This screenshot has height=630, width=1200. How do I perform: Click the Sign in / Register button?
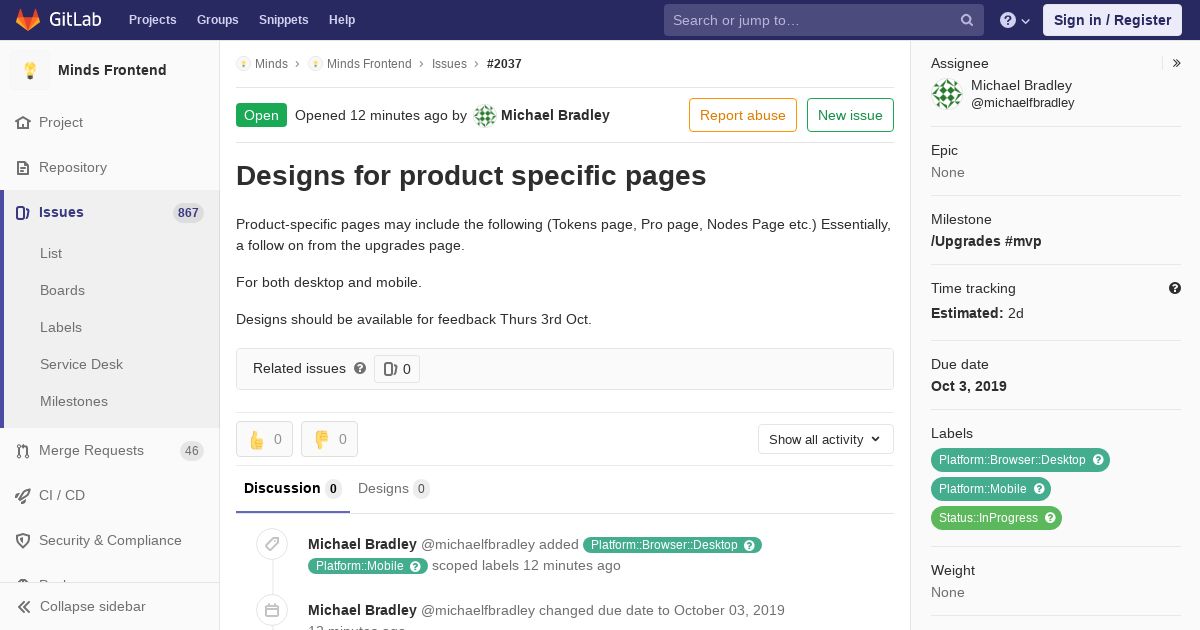pos(1112,20)
